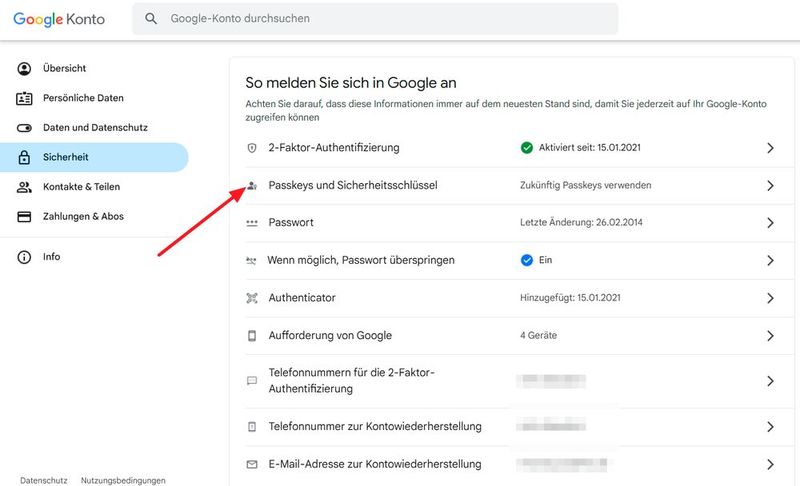Click the Daten und Datenschutz toggle icon

[24, 127]
